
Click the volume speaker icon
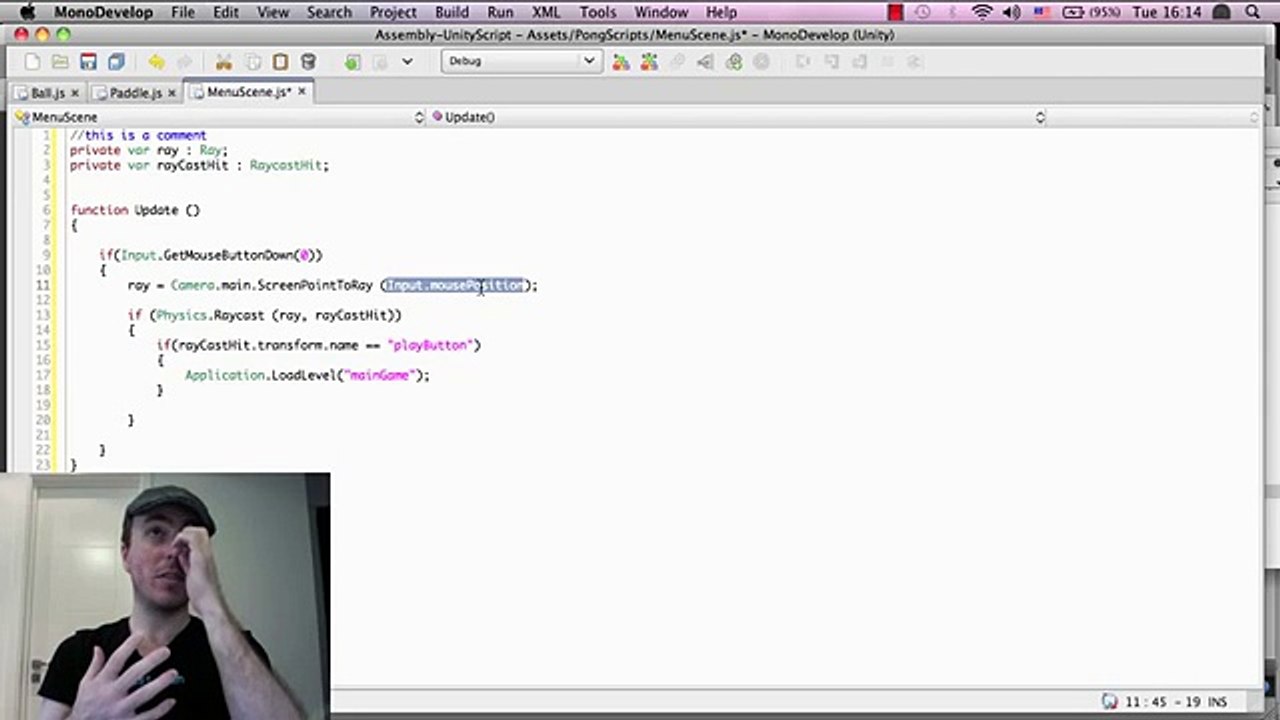coord(1011,12)
